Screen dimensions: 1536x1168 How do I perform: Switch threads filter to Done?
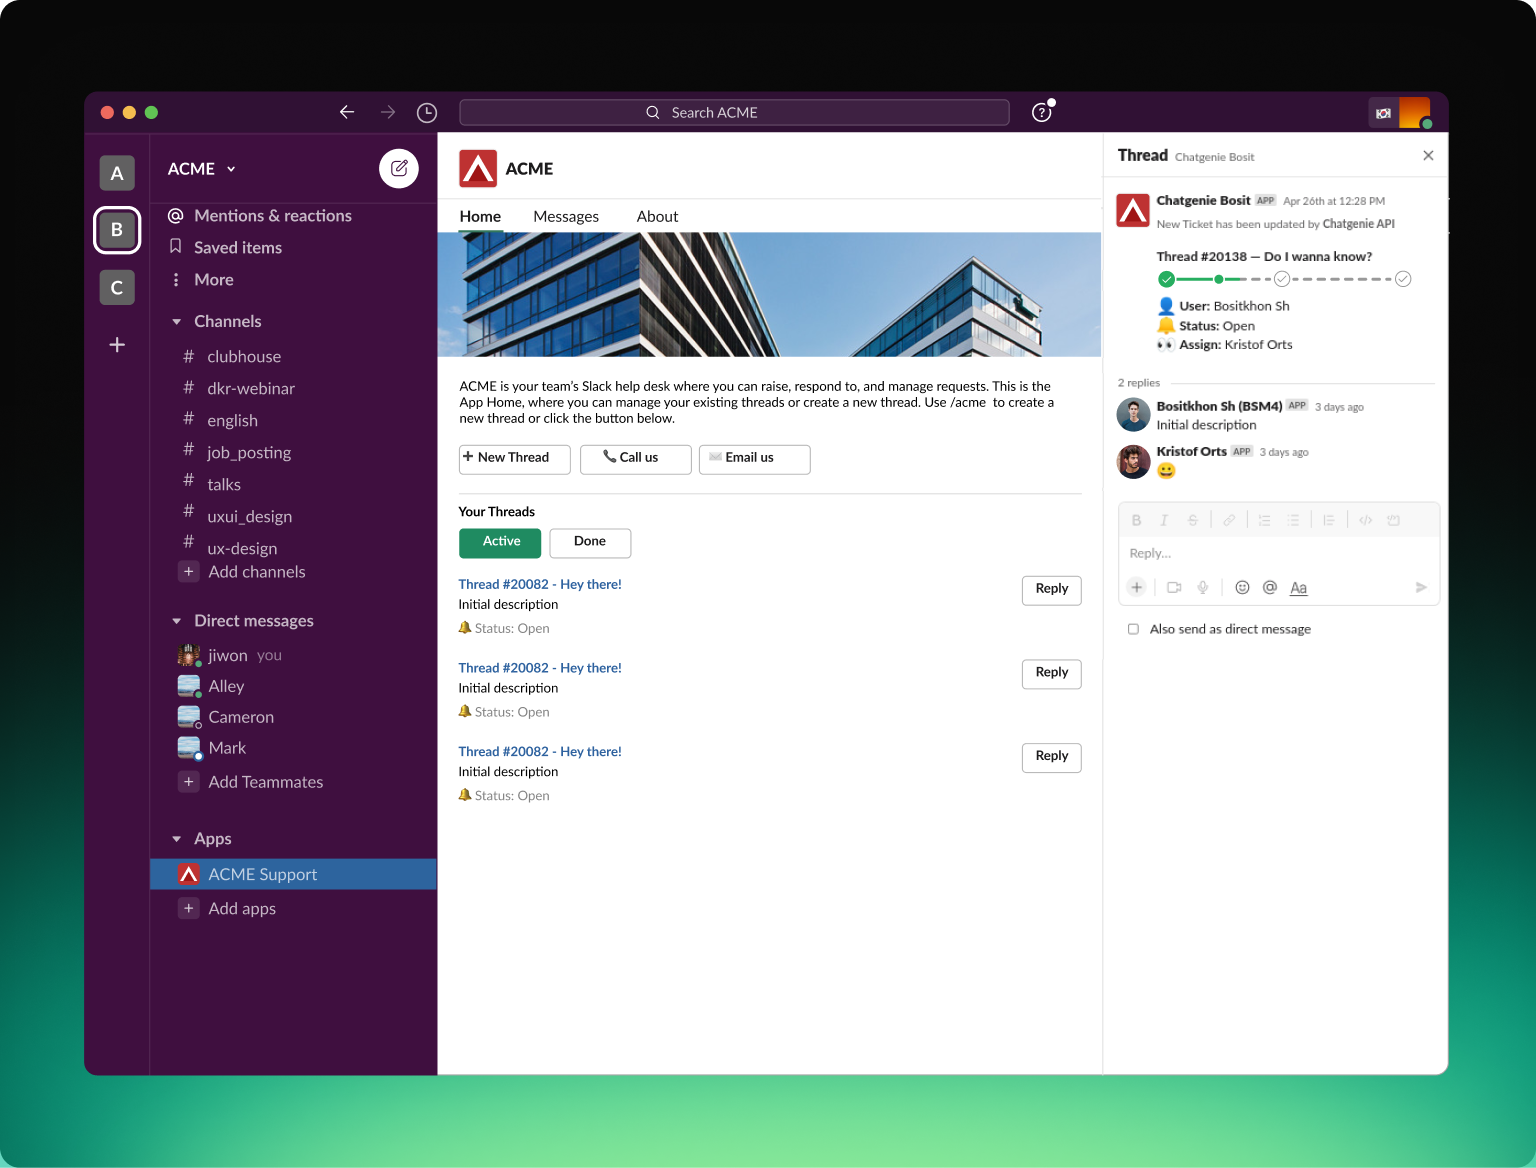coord(589,543)
